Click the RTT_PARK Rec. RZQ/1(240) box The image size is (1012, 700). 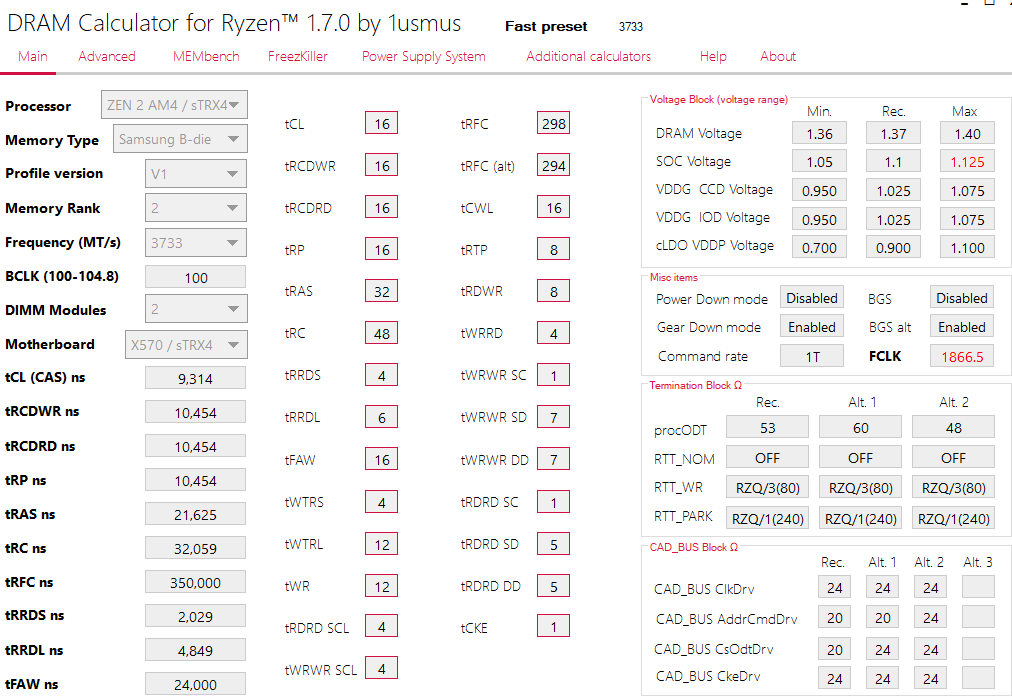coord(767,518)
